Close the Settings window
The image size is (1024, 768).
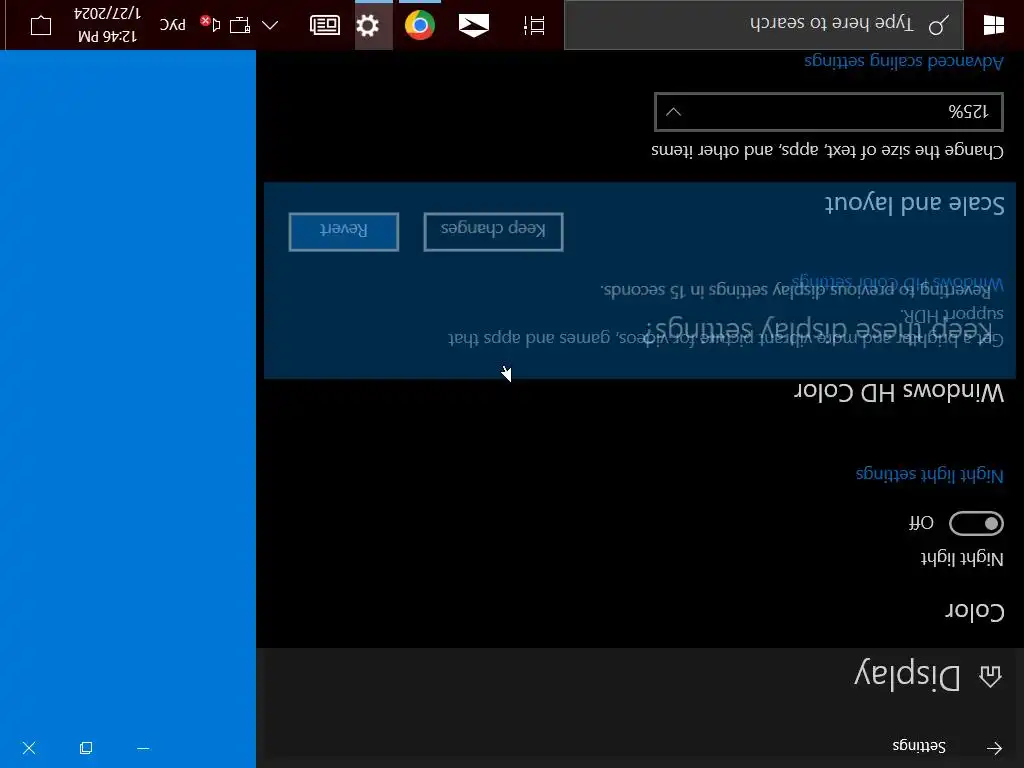coord(29,748)
